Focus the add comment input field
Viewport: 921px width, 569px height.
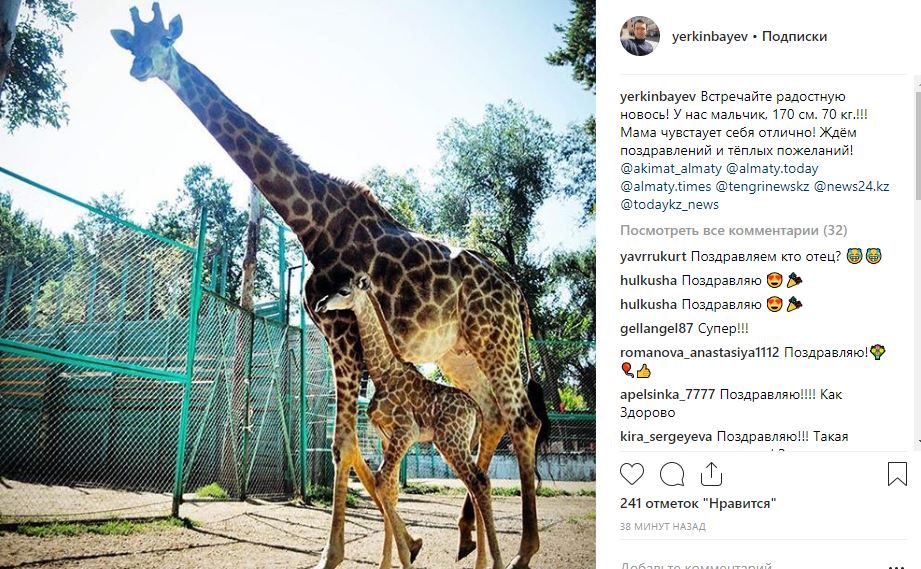tap(752, 564)
